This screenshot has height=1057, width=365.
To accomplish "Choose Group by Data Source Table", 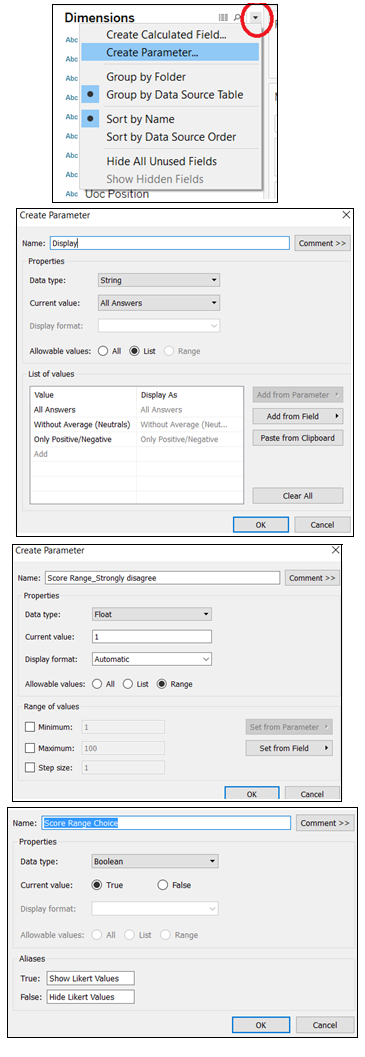I will [174, 94].
